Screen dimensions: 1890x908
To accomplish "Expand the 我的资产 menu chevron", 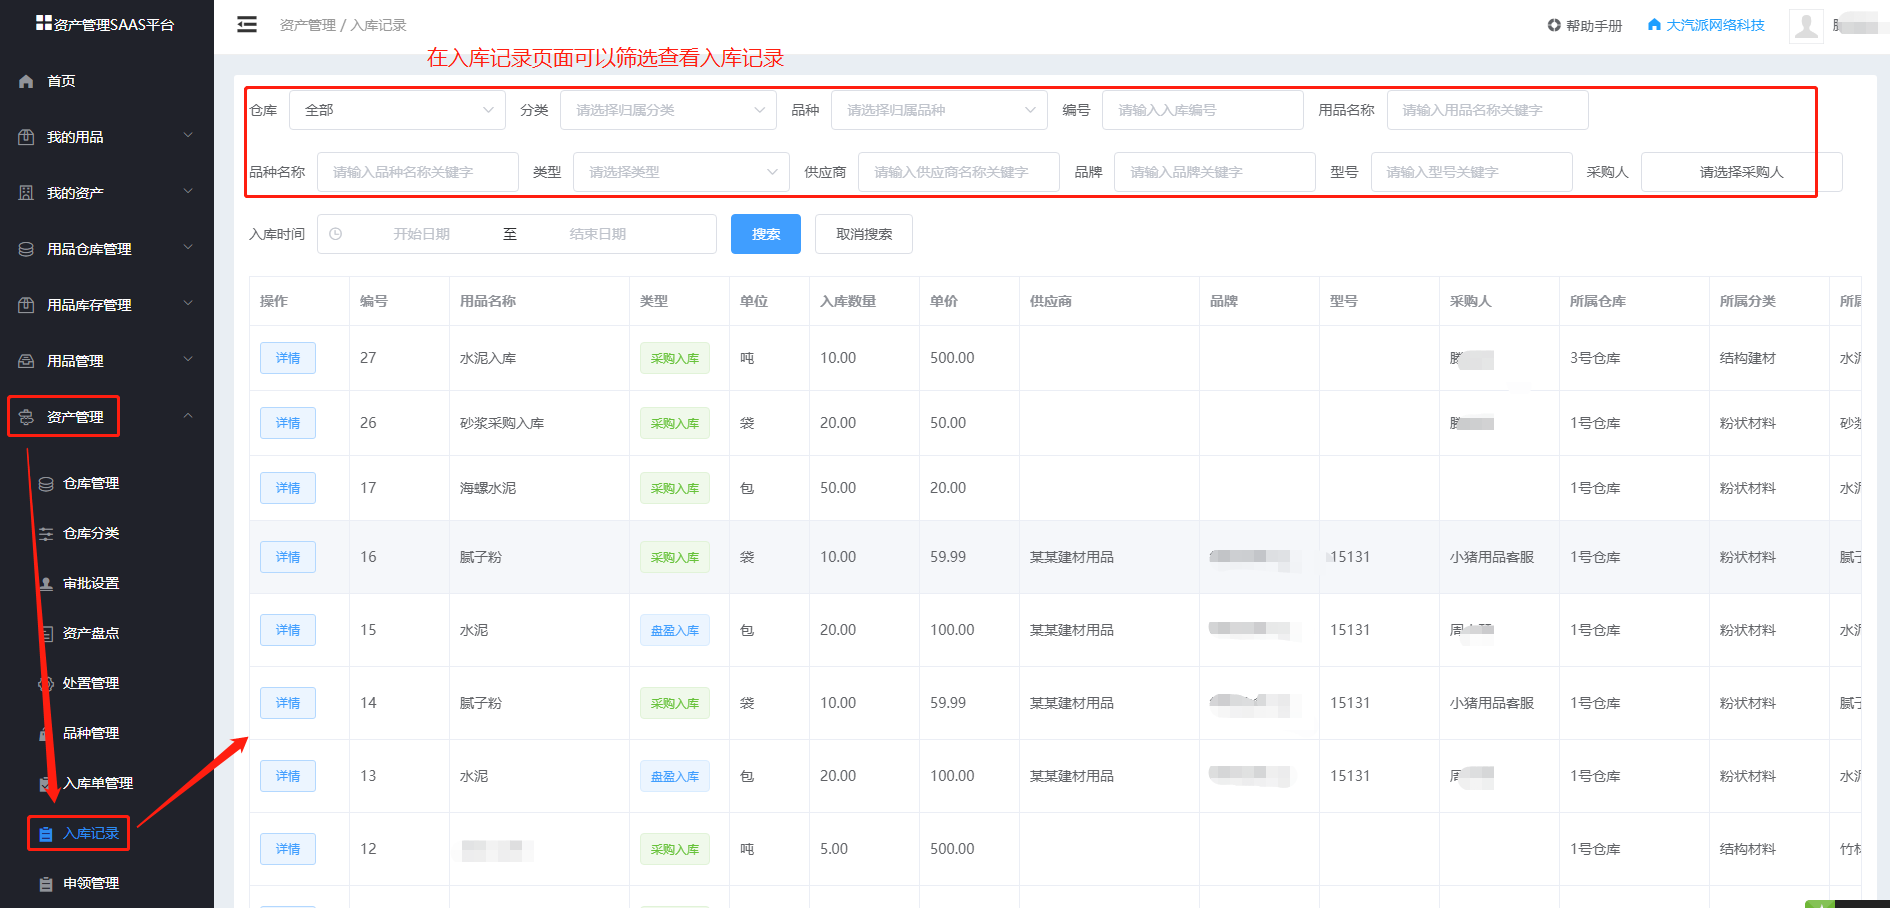I will click(188, 192).
